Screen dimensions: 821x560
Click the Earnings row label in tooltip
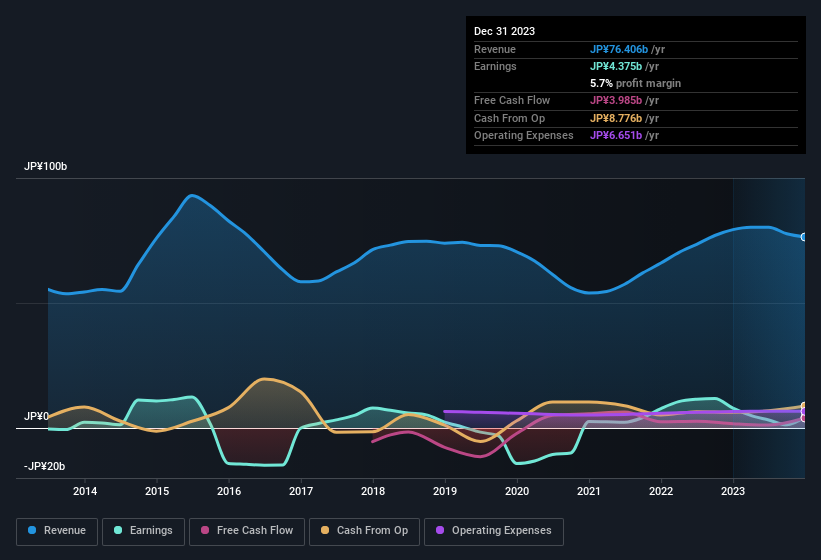495,66
